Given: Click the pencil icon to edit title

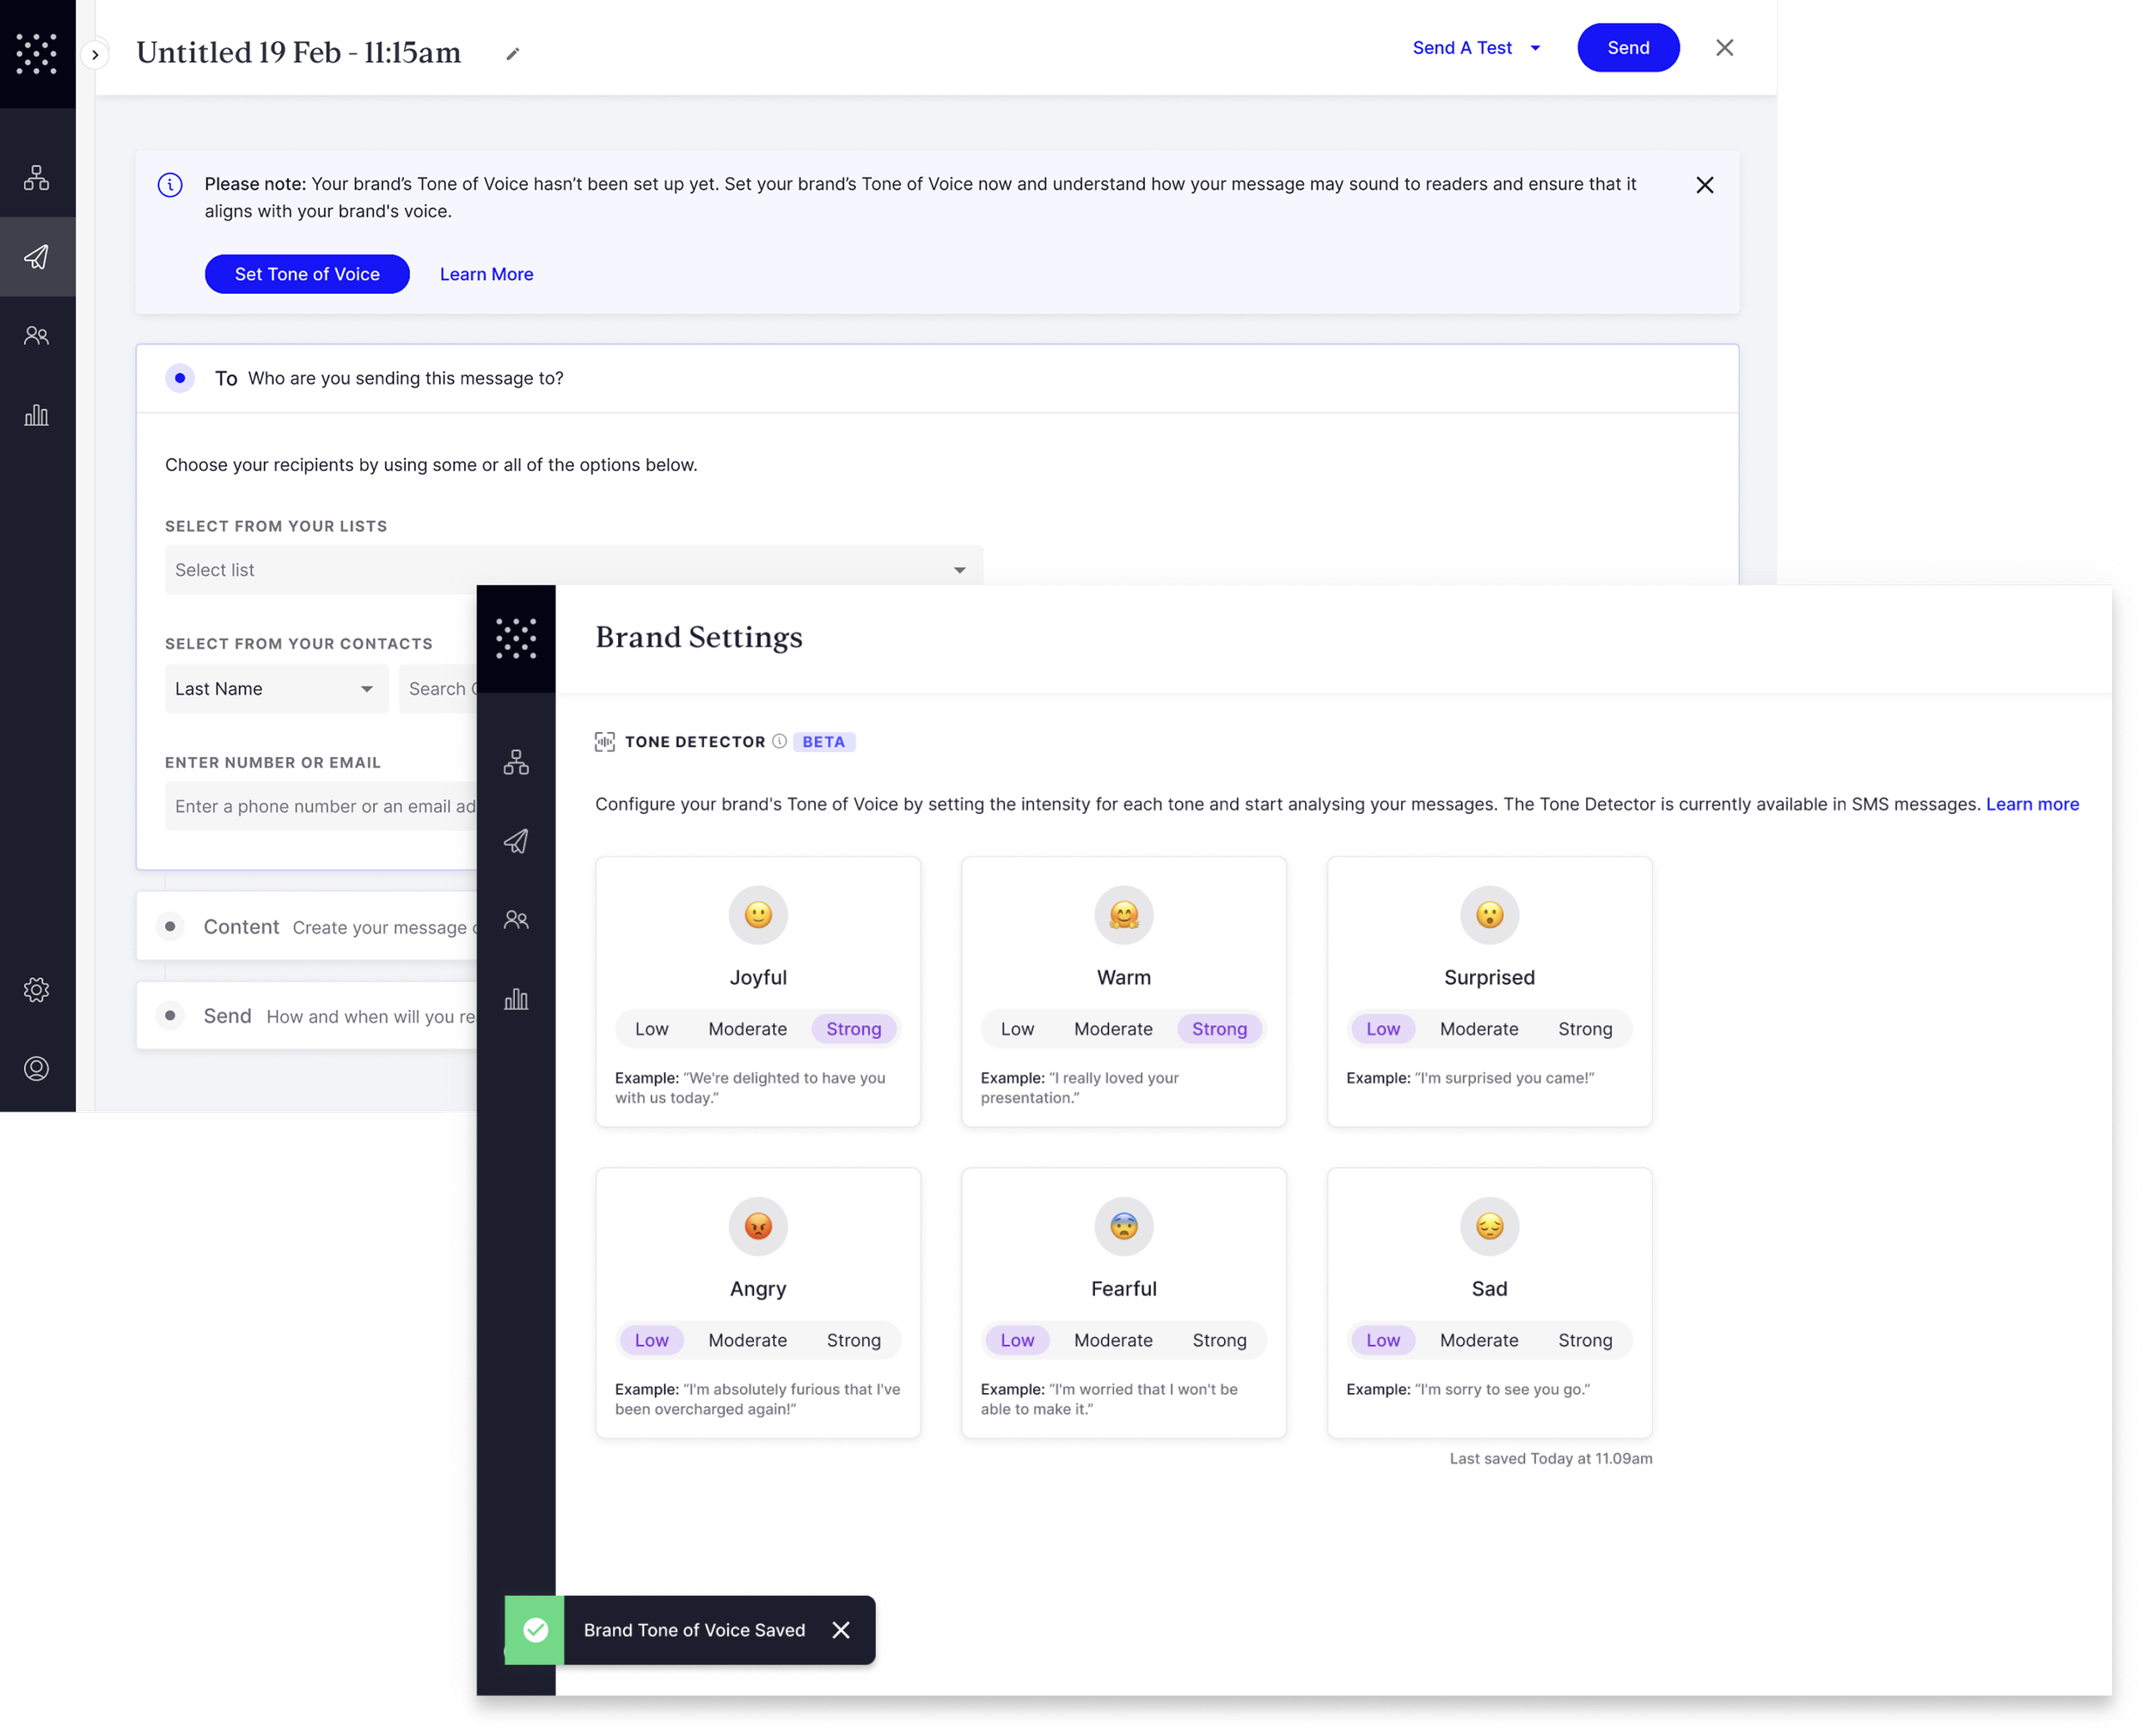Looking at the screenshot, I should (512, 54).
